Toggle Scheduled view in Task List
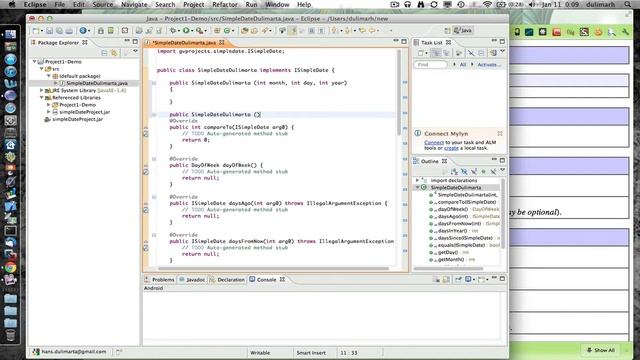Image resolution: width=640 pixels, height=360 pixels. 446,53
